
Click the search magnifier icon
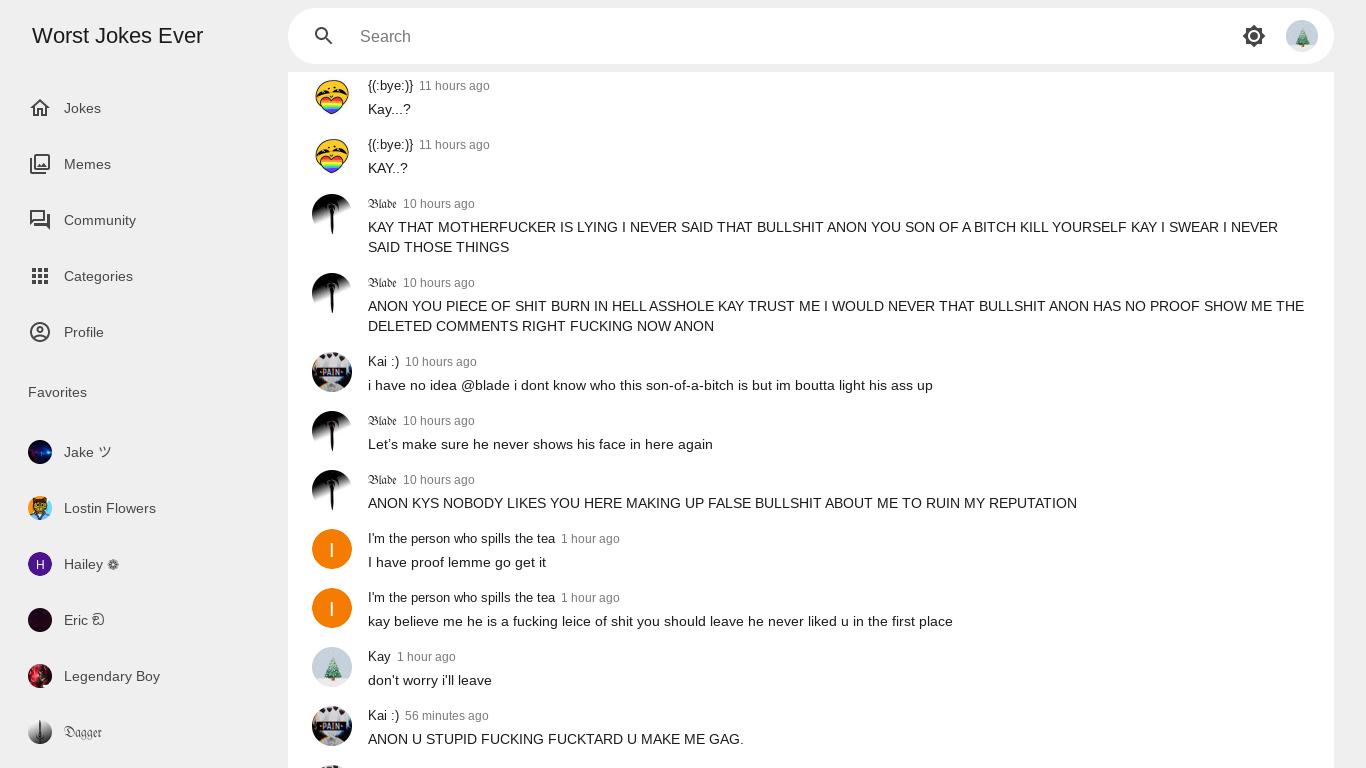(323, 36)
